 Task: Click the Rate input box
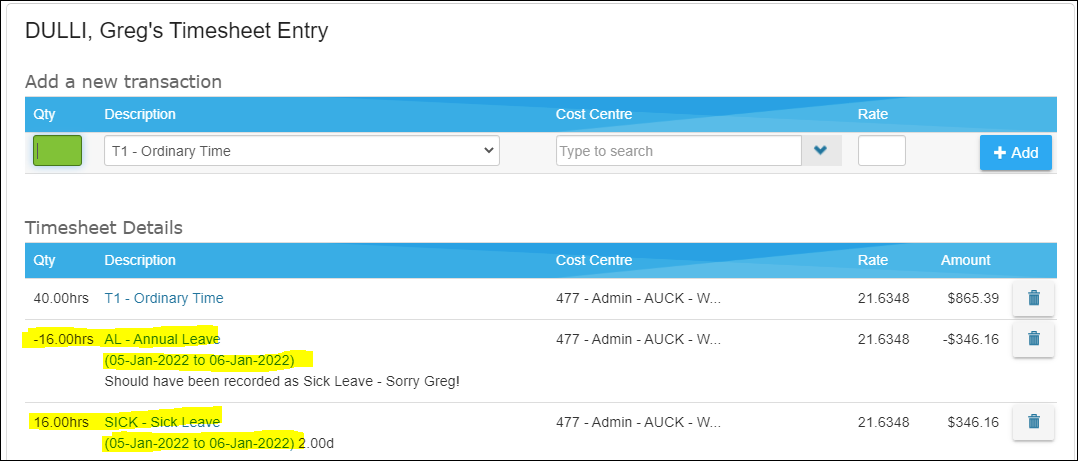[x=881, y=150]
